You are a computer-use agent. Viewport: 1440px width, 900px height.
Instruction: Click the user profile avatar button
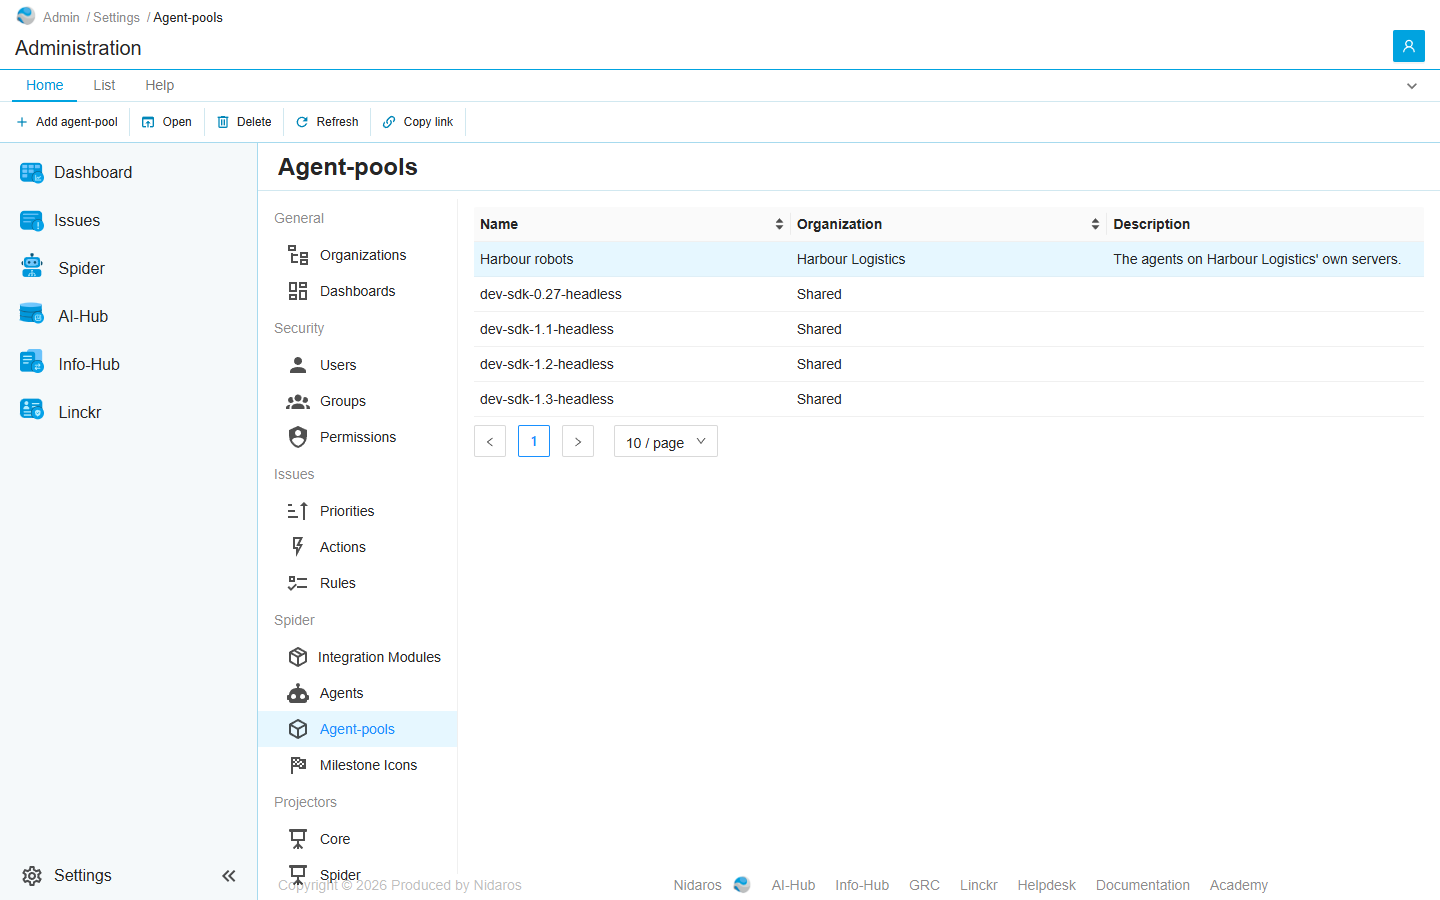[1409, 46]
